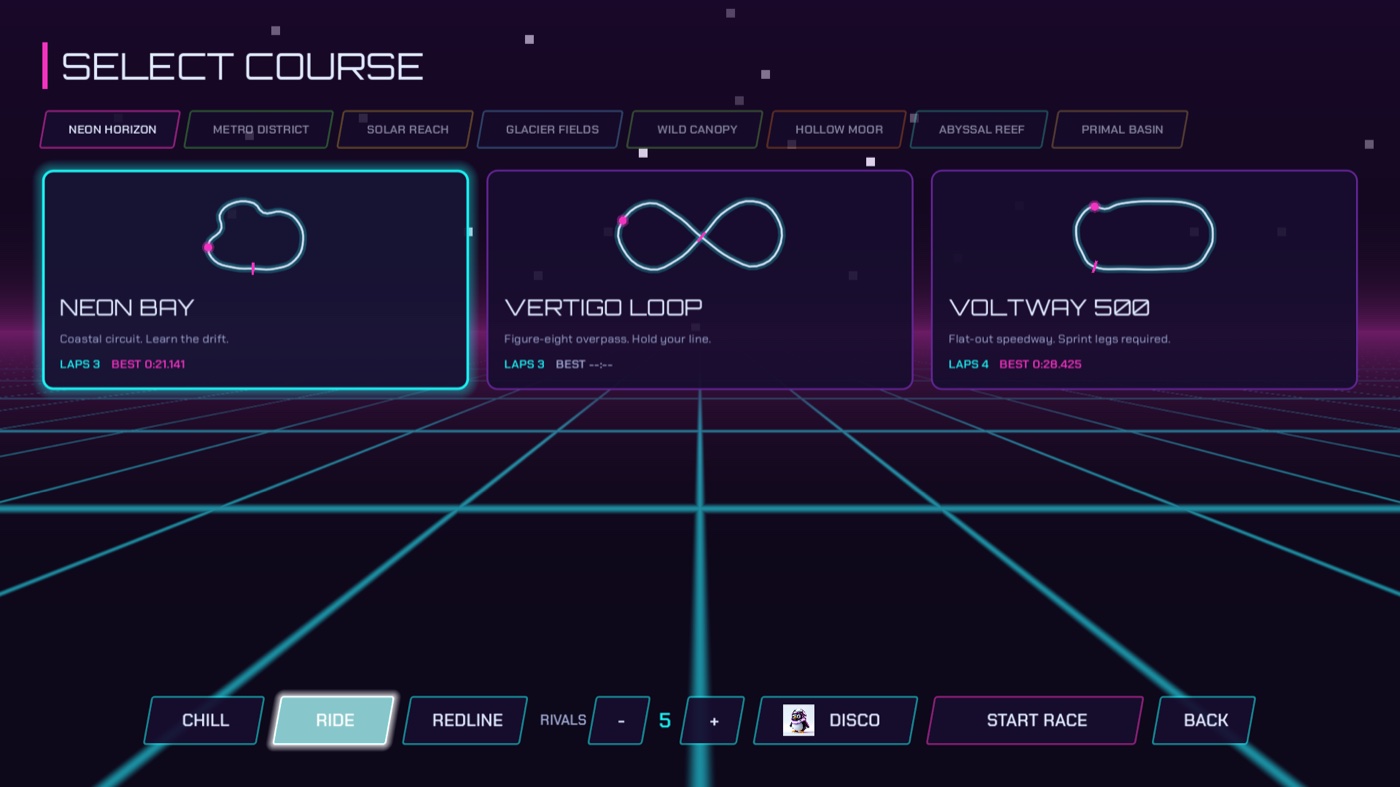Click the Vertigo Loop figure-eight track outline
The height and width of the screenshot is (787, 1400).
(x=699, y=235)
